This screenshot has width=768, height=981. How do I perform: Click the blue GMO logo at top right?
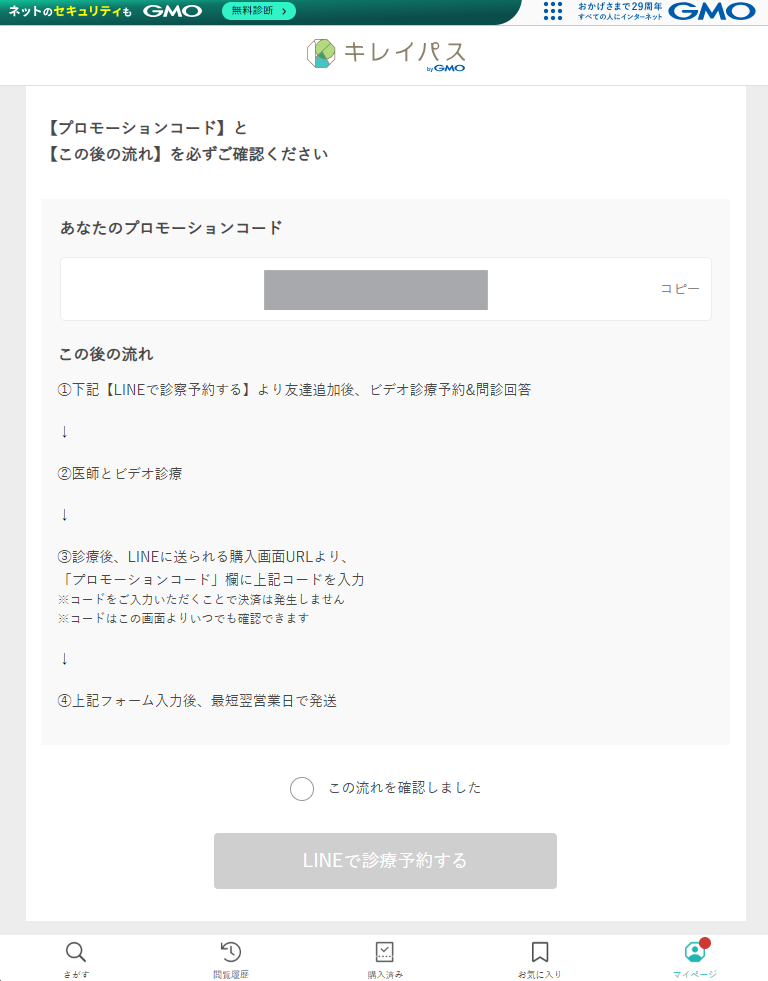(711, 12)
